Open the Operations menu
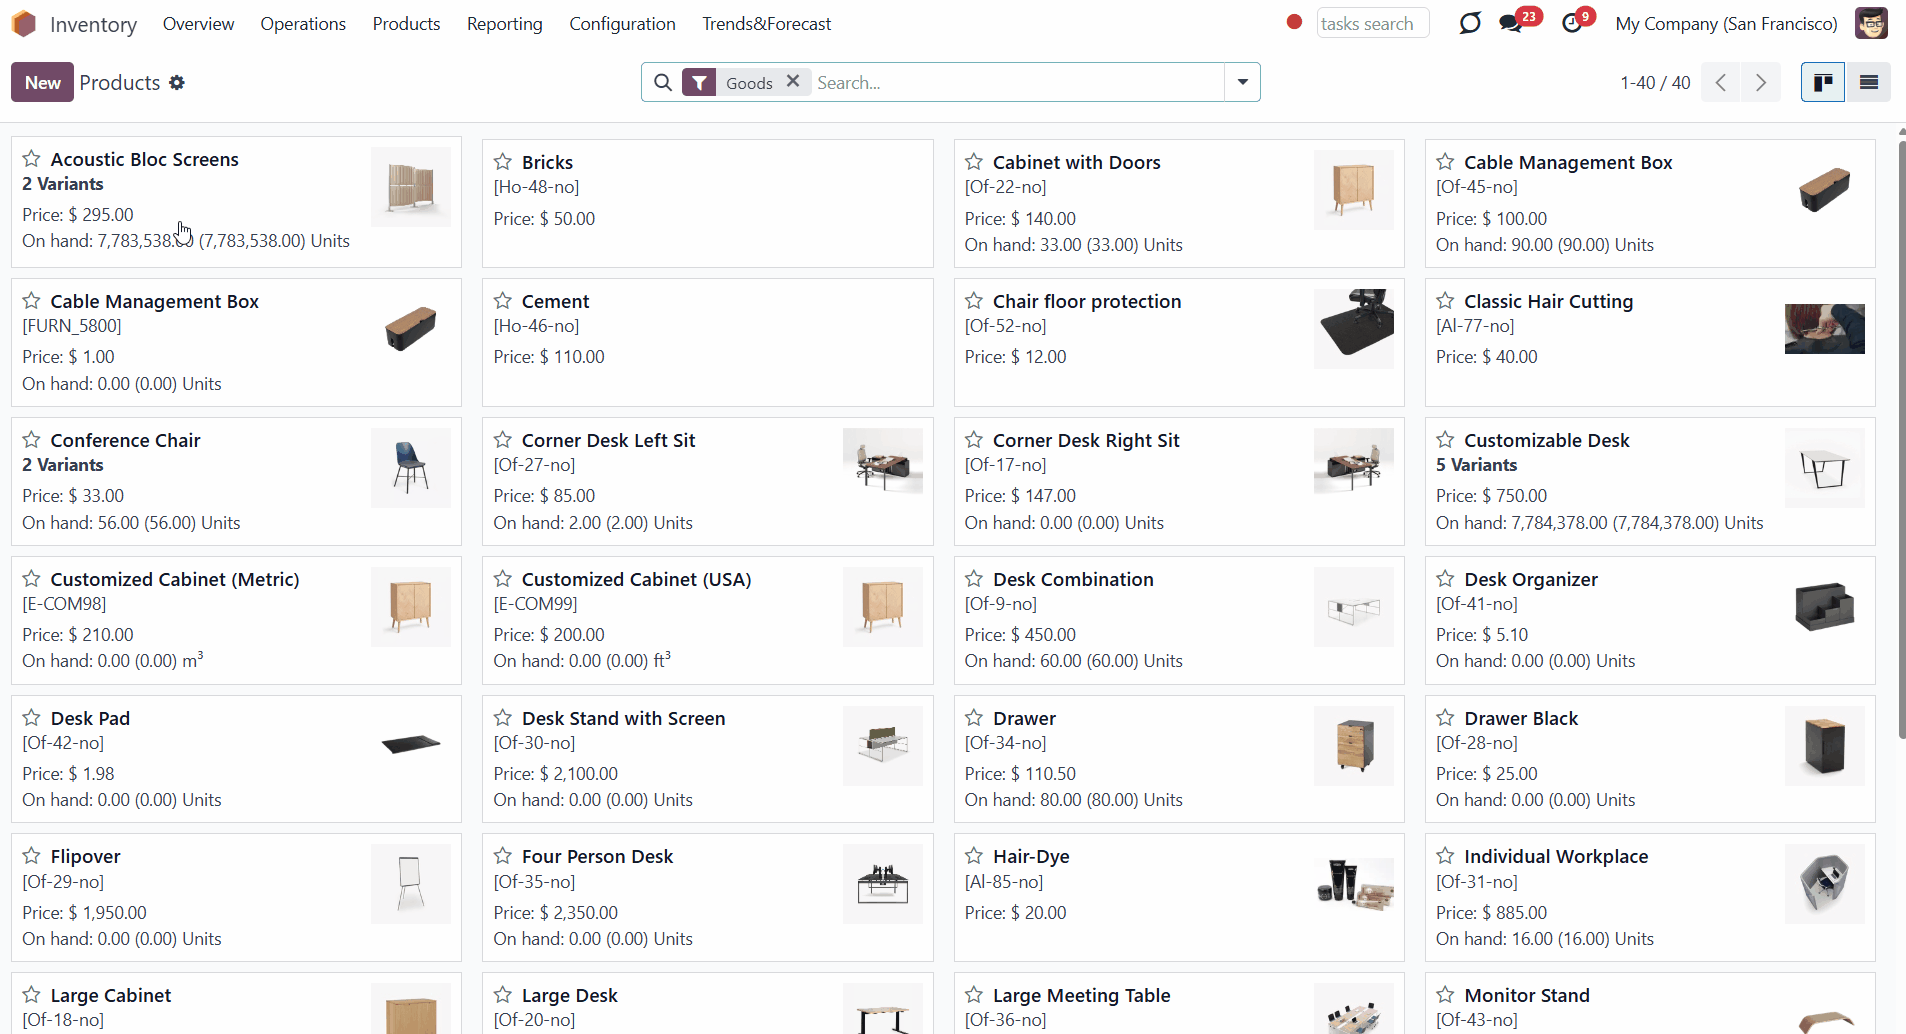Image resolution: width=1906 pixels, height=1034 pixels. 303,23
